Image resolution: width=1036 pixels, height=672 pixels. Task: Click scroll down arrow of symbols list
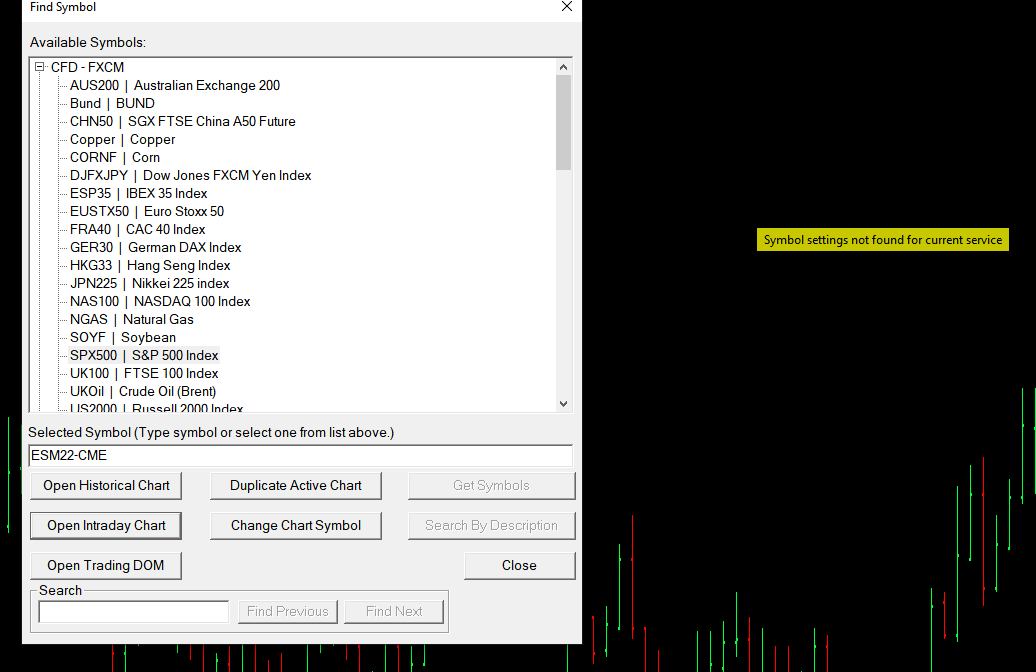pos(564,404)
